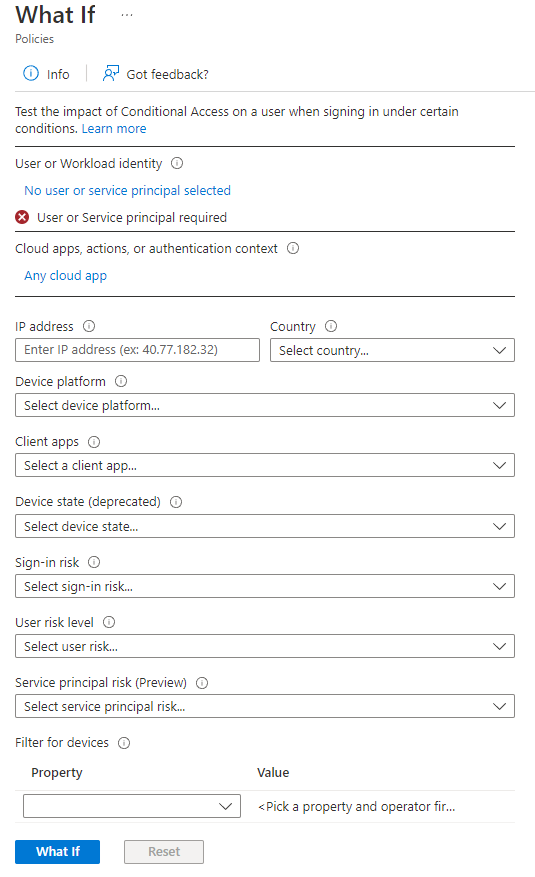Click Info in the command bar

click(x=46, y=74)
